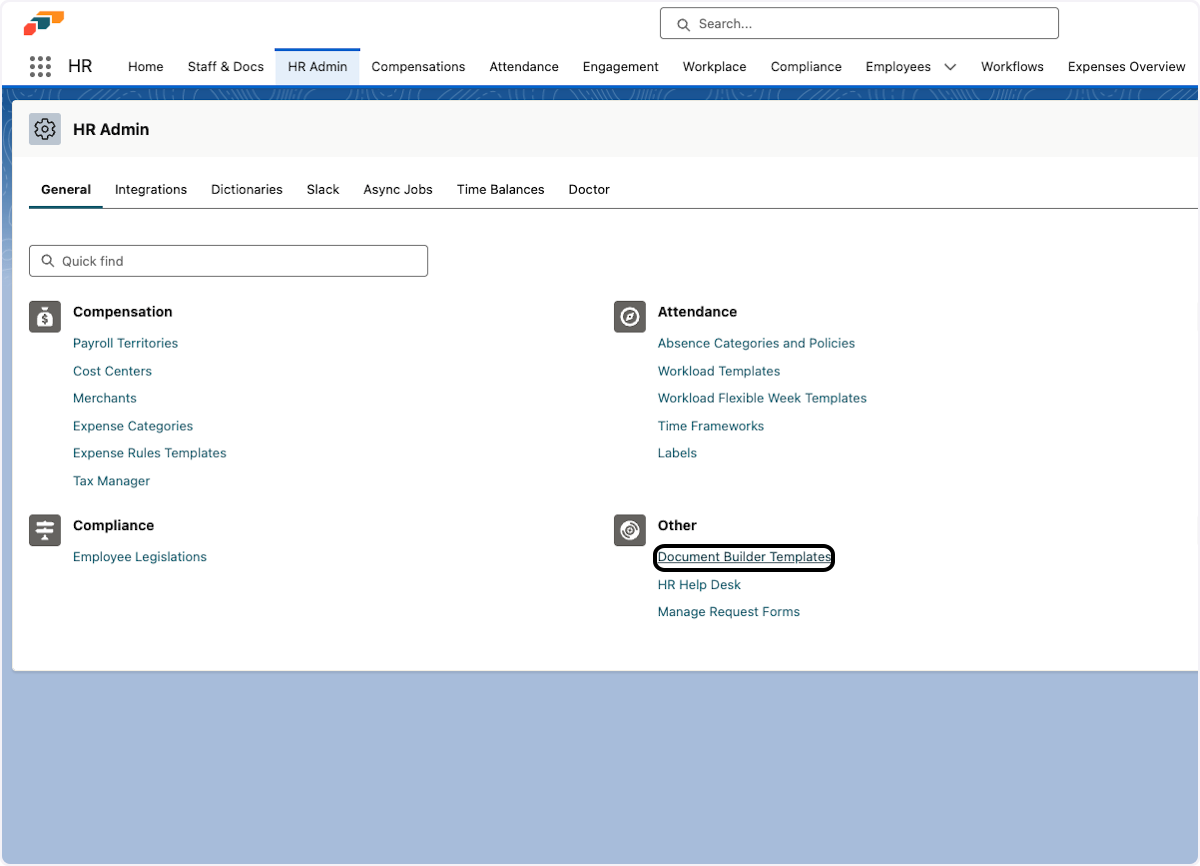This screenshot has height=866, width=1200.
Task: Expand the Employees tab dropdown
Action: pos(948,66)
